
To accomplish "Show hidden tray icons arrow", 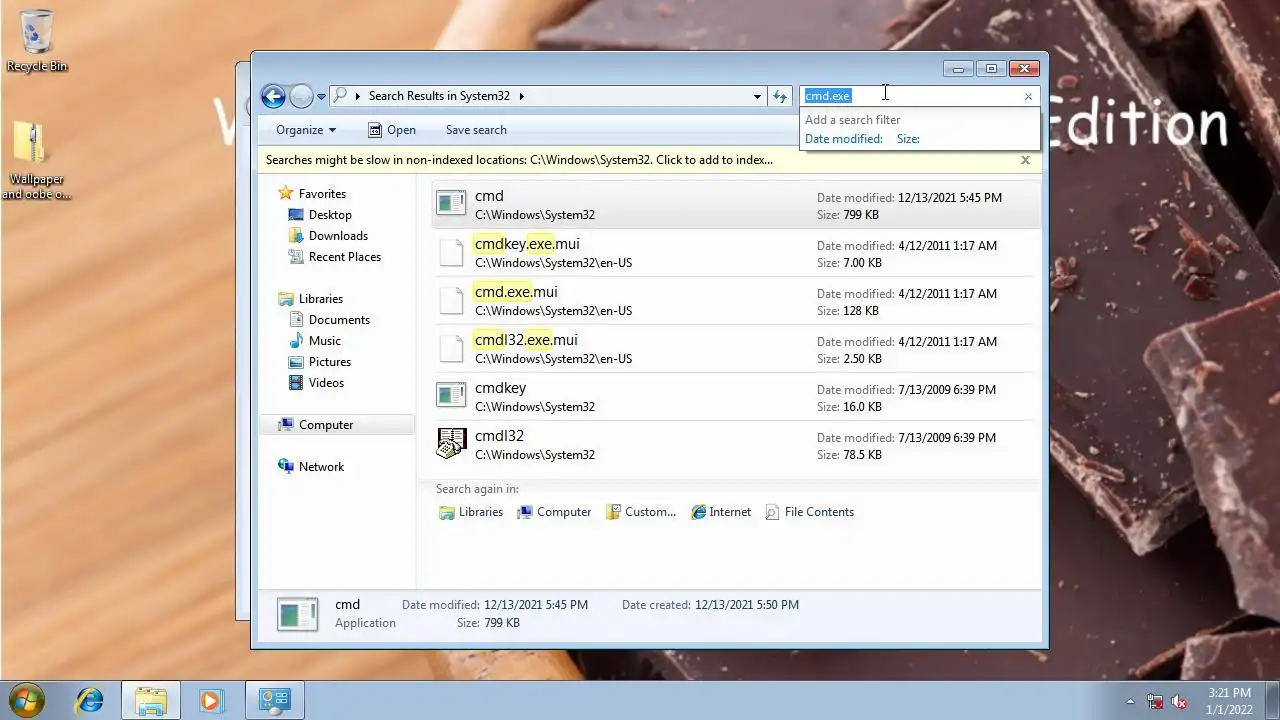I will [1131, 701].
